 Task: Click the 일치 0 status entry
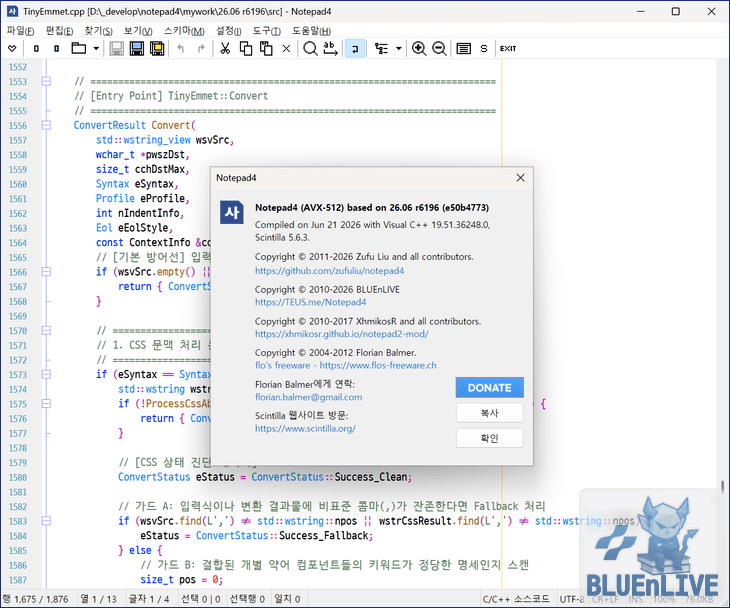(287, 599)
